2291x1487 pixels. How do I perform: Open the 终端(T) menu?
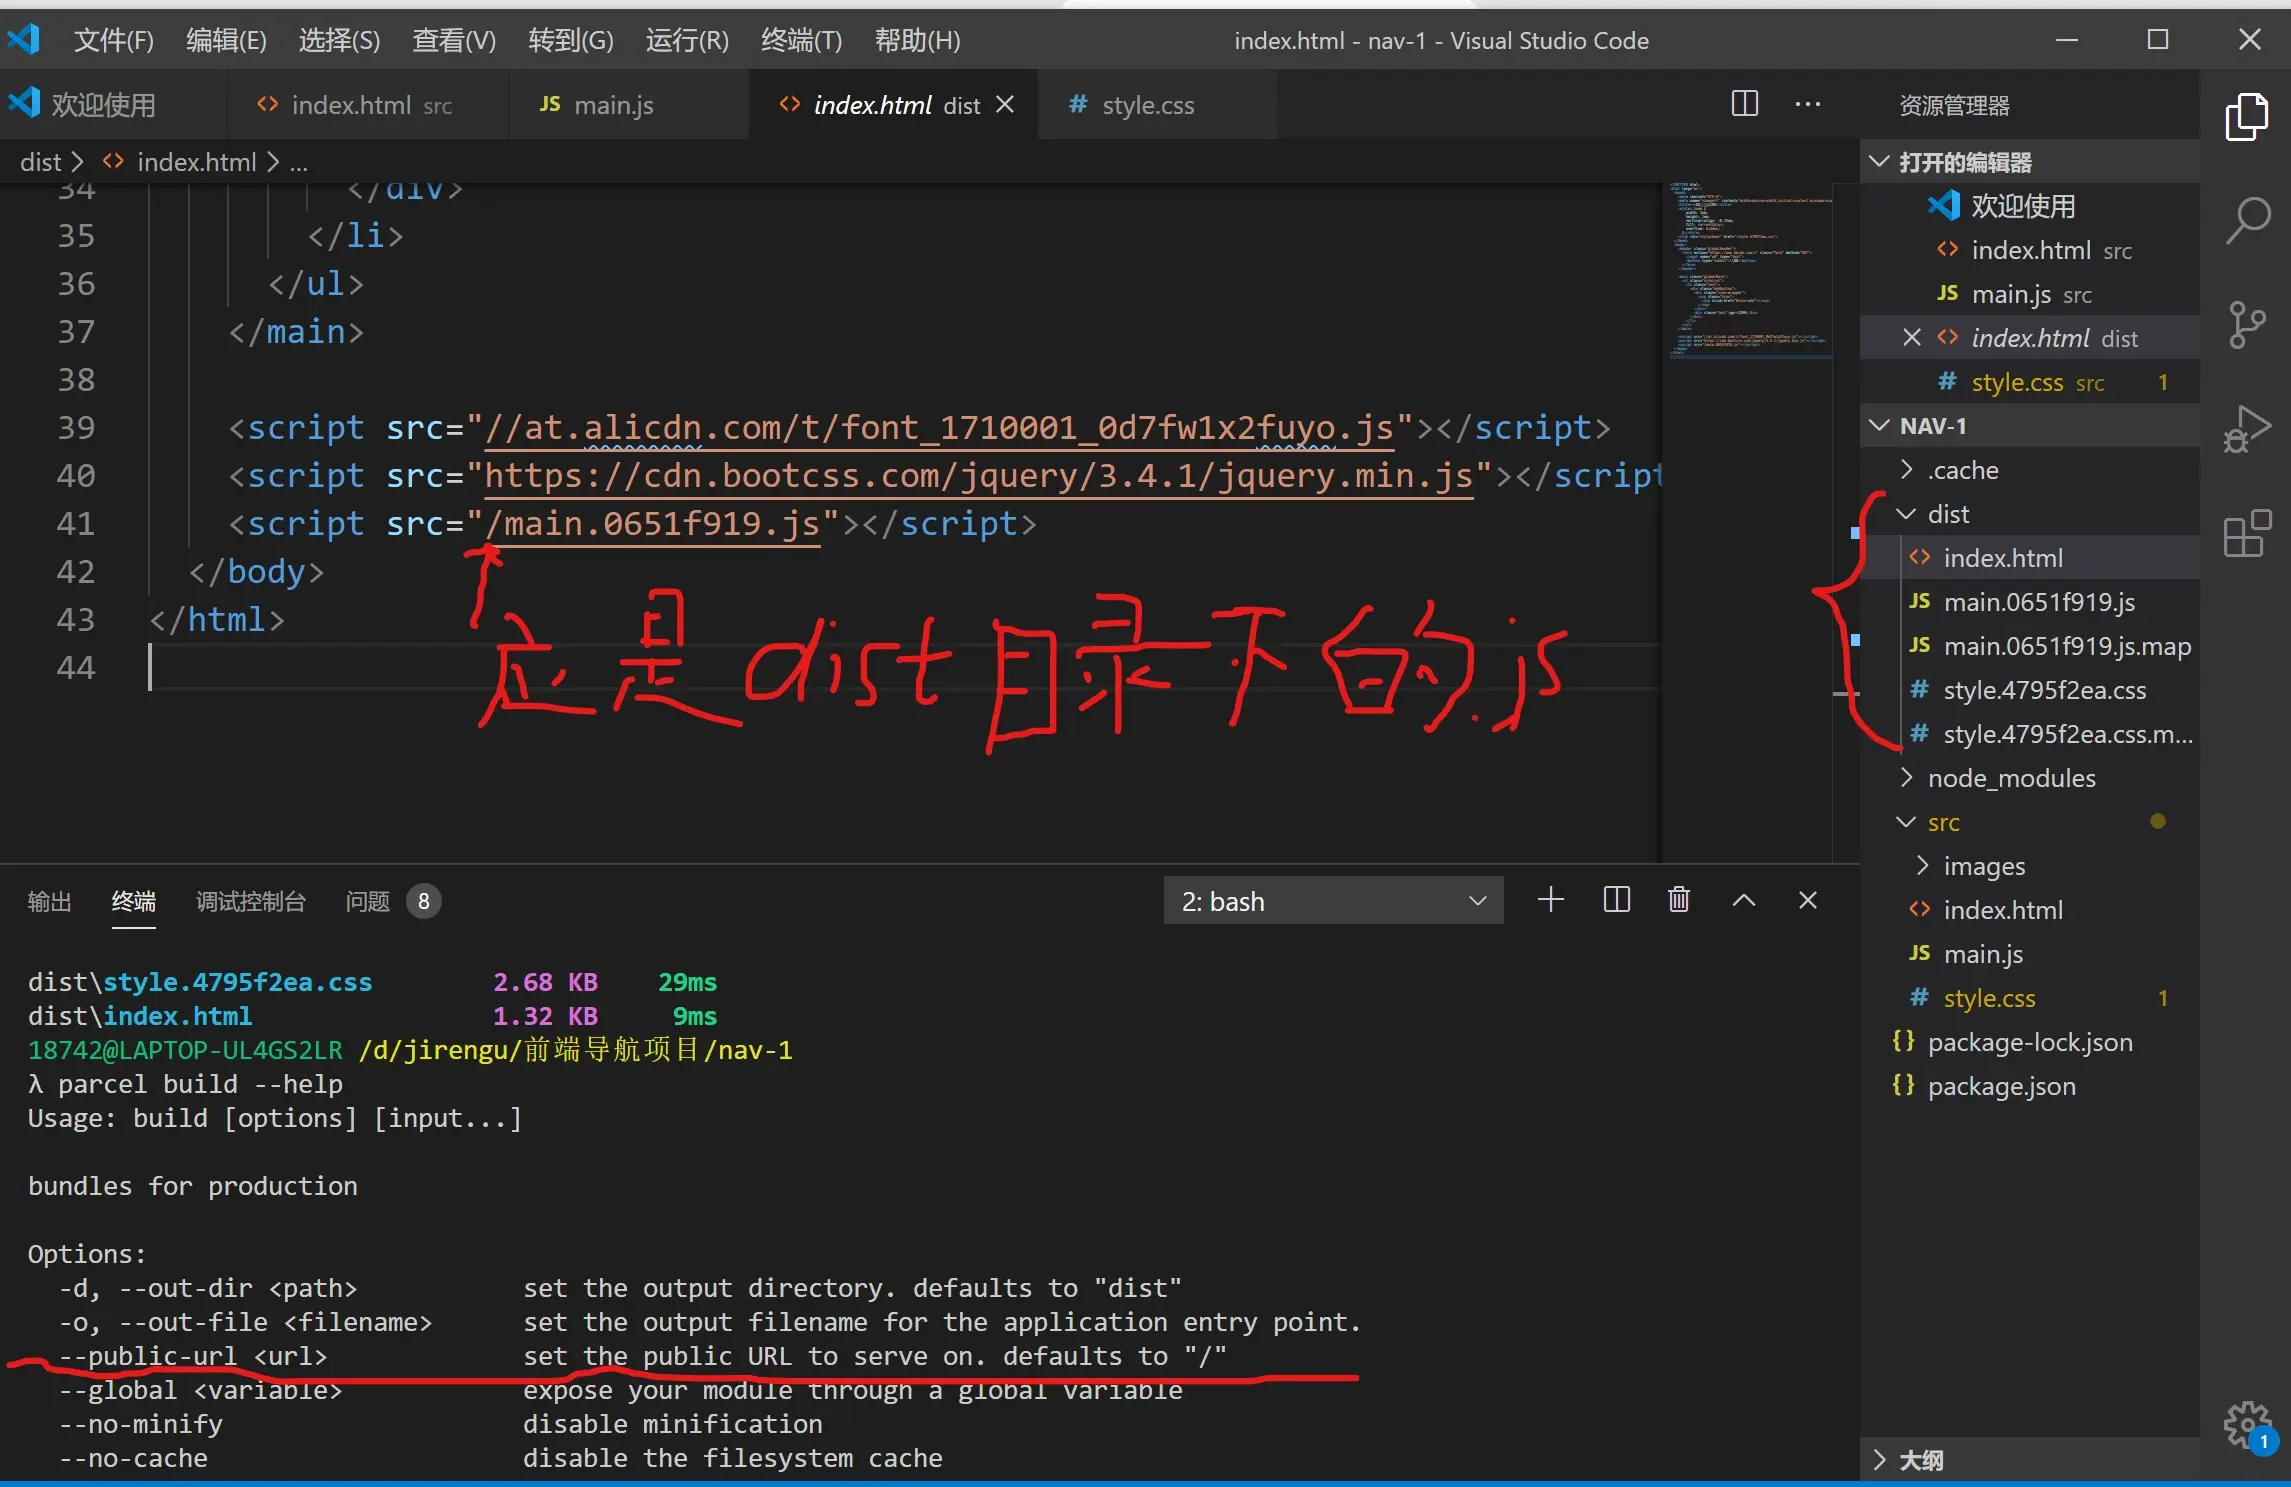pyautogui.click(x=800, y=40)
